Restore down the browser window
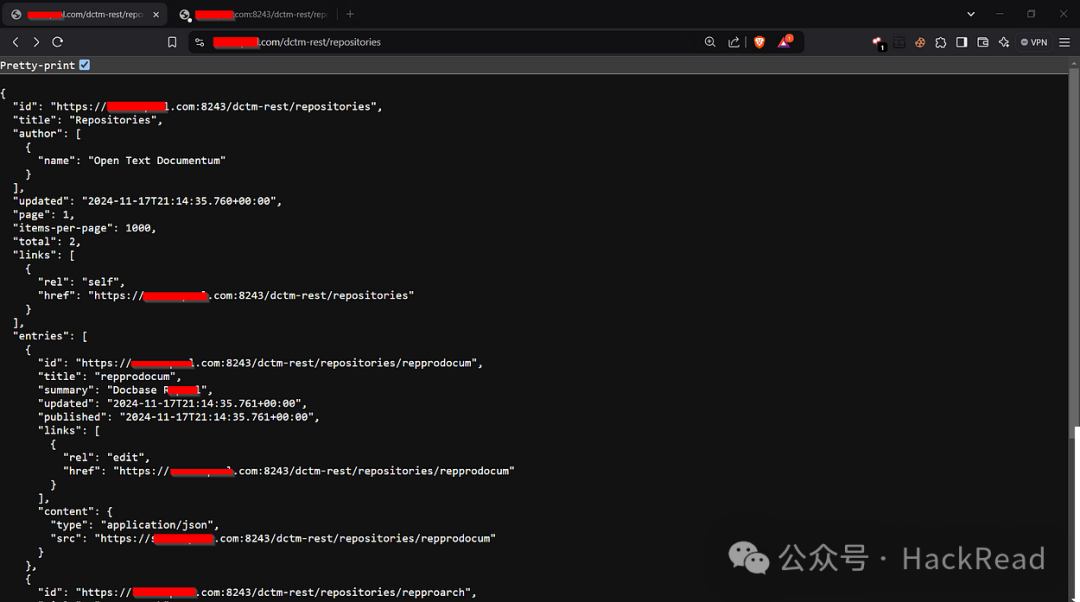Viewport: 1080px width, 602px height. 1031,14
